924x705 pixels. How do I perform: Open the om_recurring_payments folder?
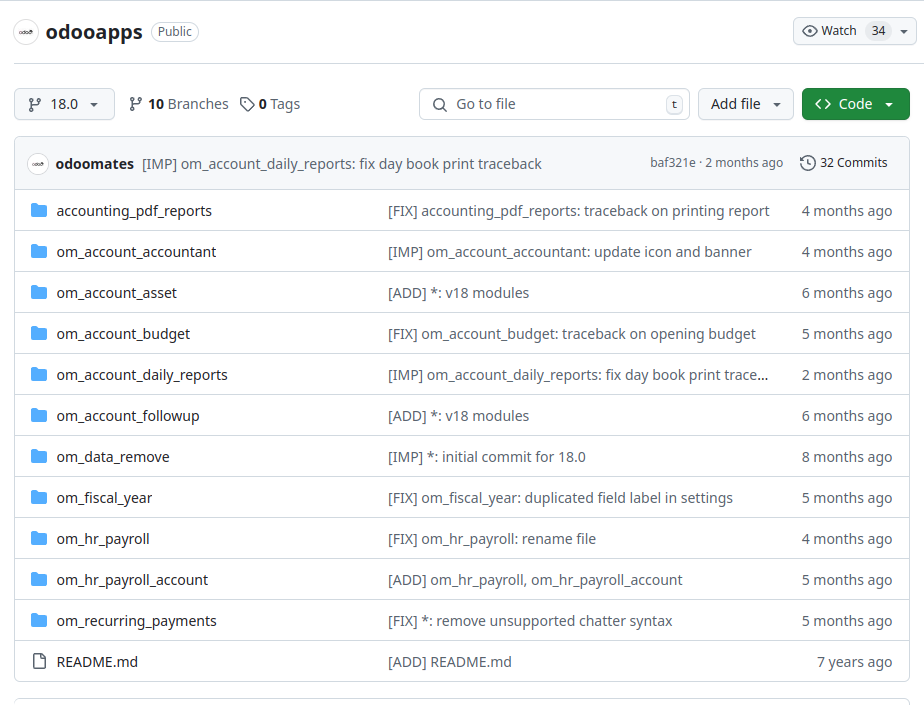[137, 621]
